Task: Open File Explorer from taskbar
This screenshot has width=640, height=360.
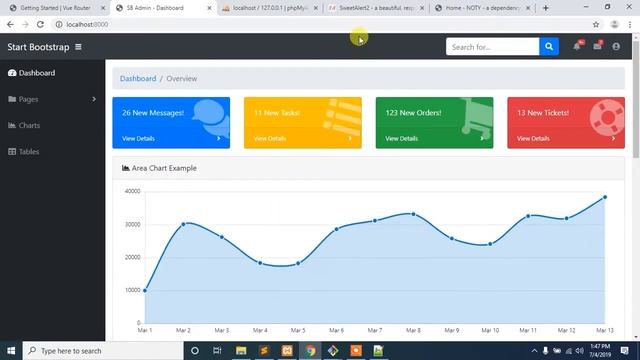Action: coord(241,351)
